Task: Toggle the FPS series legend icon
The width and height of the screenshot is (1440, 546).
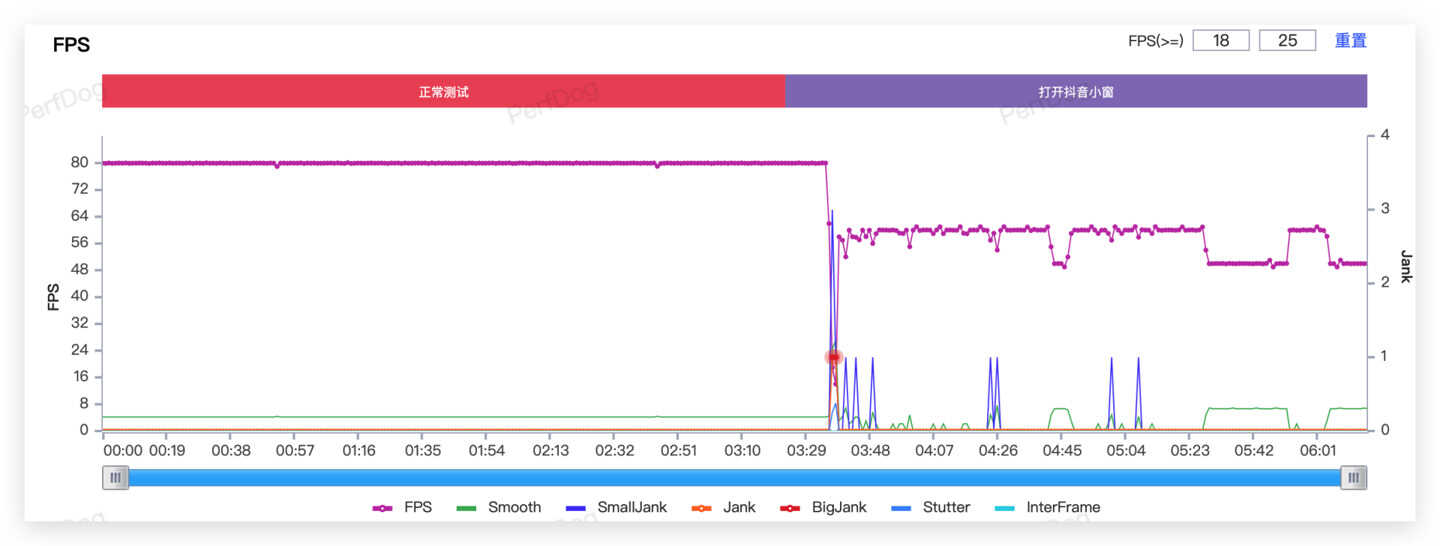Action: (x=383, y=508)
